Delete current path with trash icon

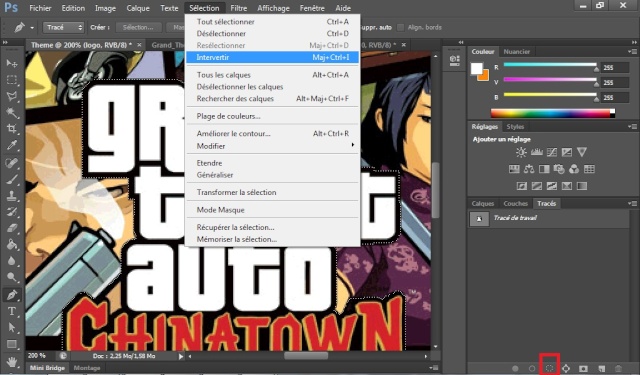coord(618,368)
